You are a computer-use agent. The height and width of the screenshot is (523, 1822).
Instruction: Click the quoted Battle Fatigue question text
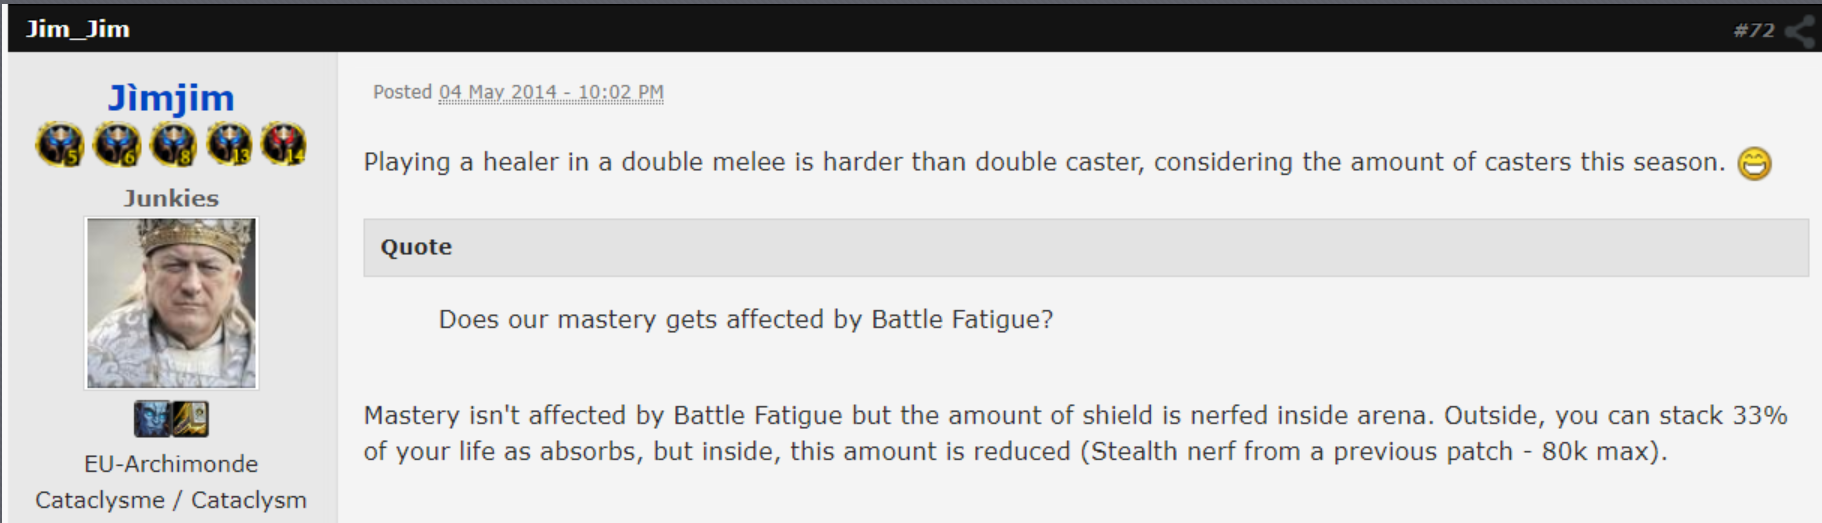746,320
